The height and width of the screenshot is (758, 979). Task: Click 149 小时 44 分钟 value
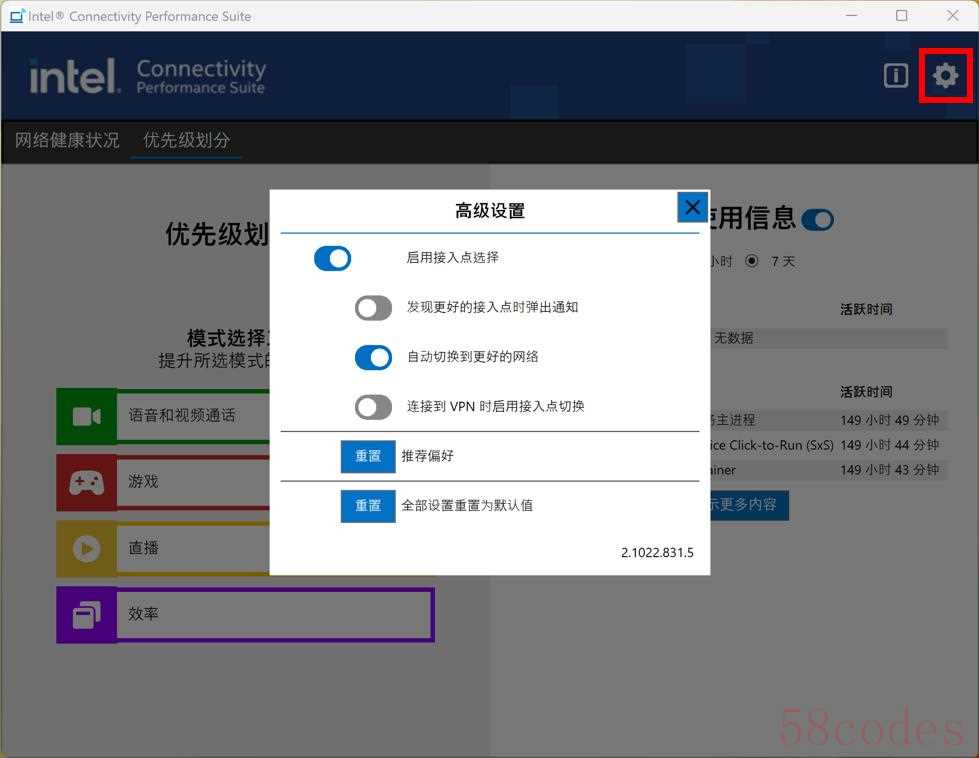tap(889, 445)
